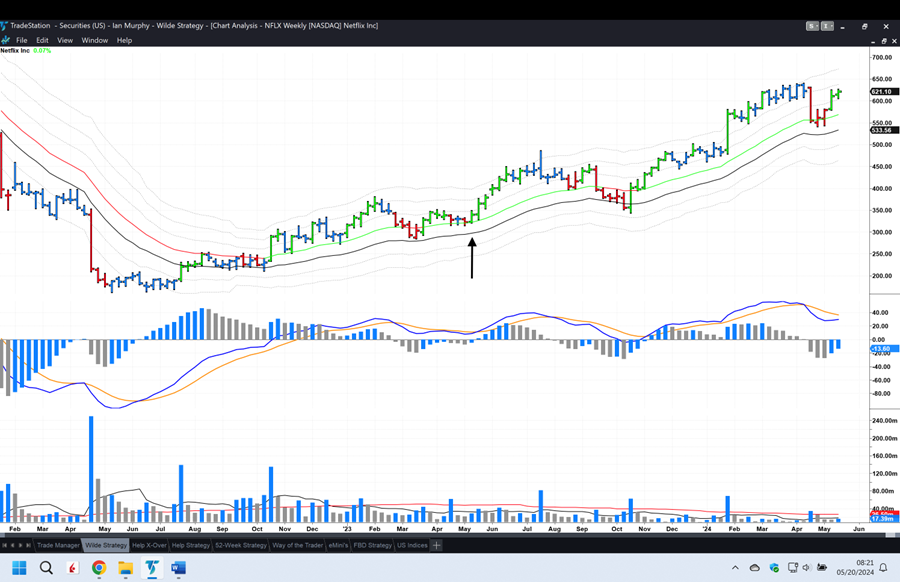Open the Windows Start menu

pyautogui.click(x=19, y=568)
